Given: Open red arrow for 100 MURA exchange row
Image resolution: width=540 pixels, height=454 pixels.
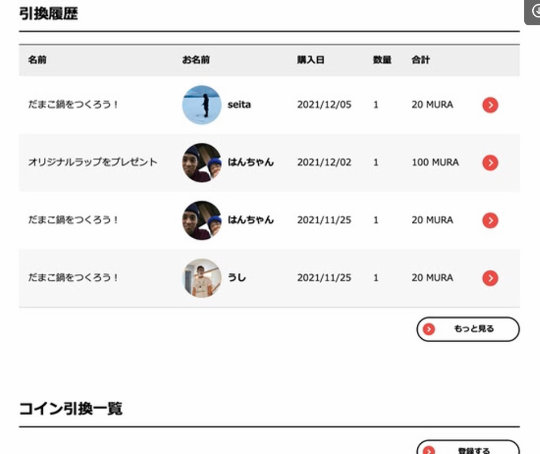Looking at the screenshot, I should coord(490,163).
